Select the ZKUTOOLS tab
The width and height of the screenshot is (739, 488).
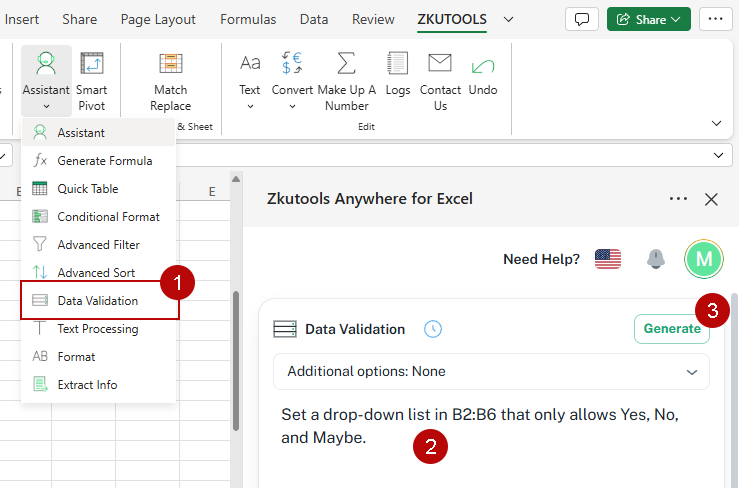[x=452, y=19]
